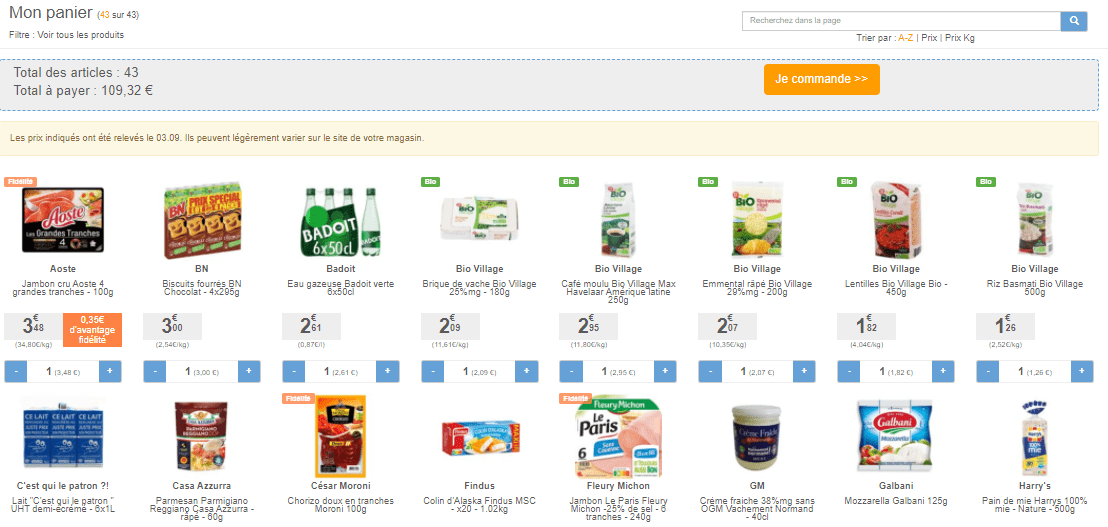Increase Bio Village emmental râpé quantity

pos(804,372)
